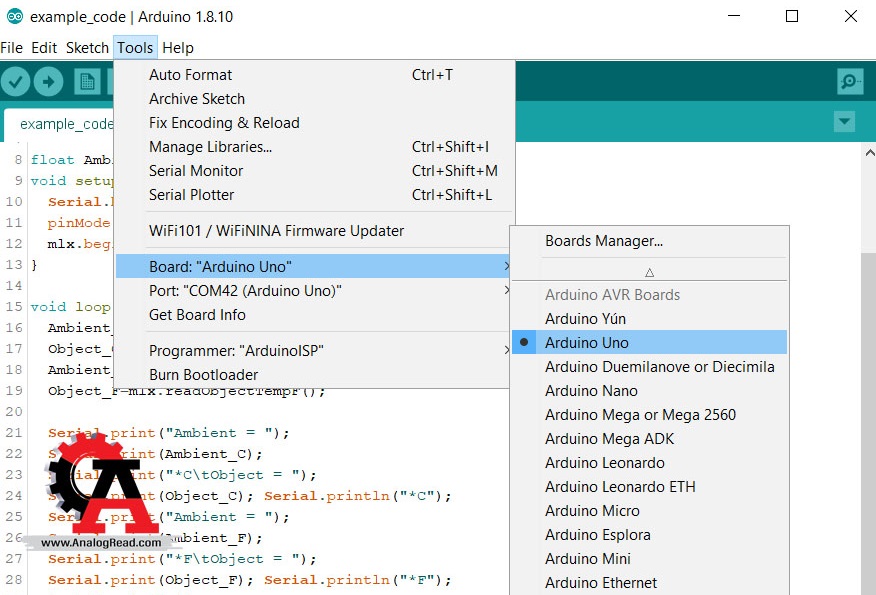Screen dimensions: 876x595
Task: Open the Help menu
Action: [178, 48]
